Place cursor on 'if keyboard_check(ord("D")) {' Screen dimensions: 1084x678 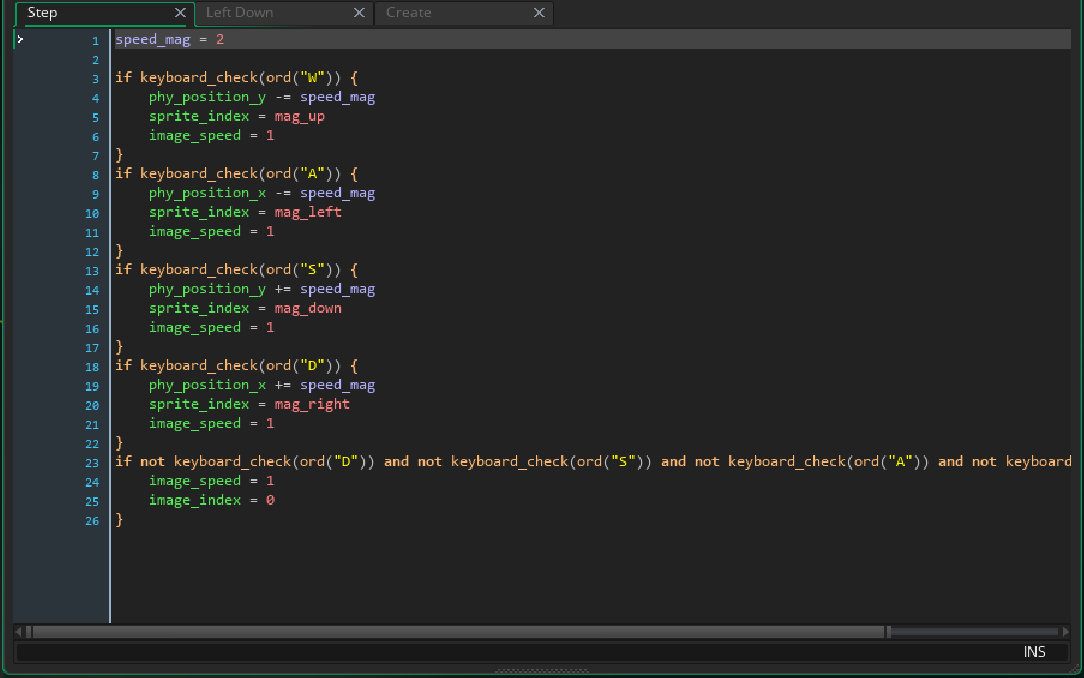236,366
